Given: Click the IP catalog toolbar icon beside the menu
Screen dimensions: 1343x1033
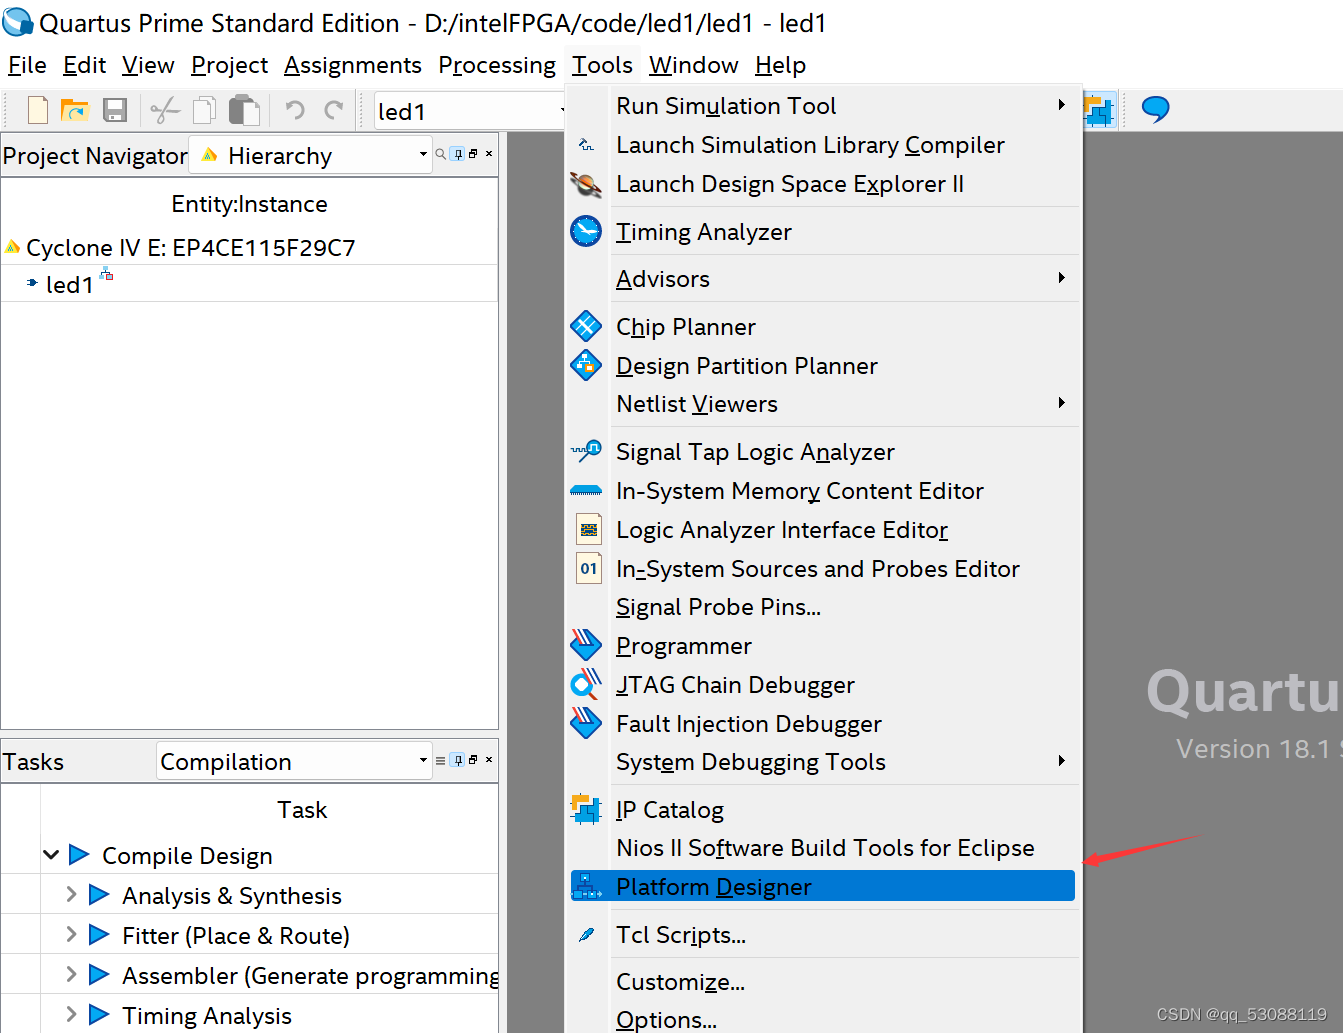Looking at the screenshot, I should 1098,110.
